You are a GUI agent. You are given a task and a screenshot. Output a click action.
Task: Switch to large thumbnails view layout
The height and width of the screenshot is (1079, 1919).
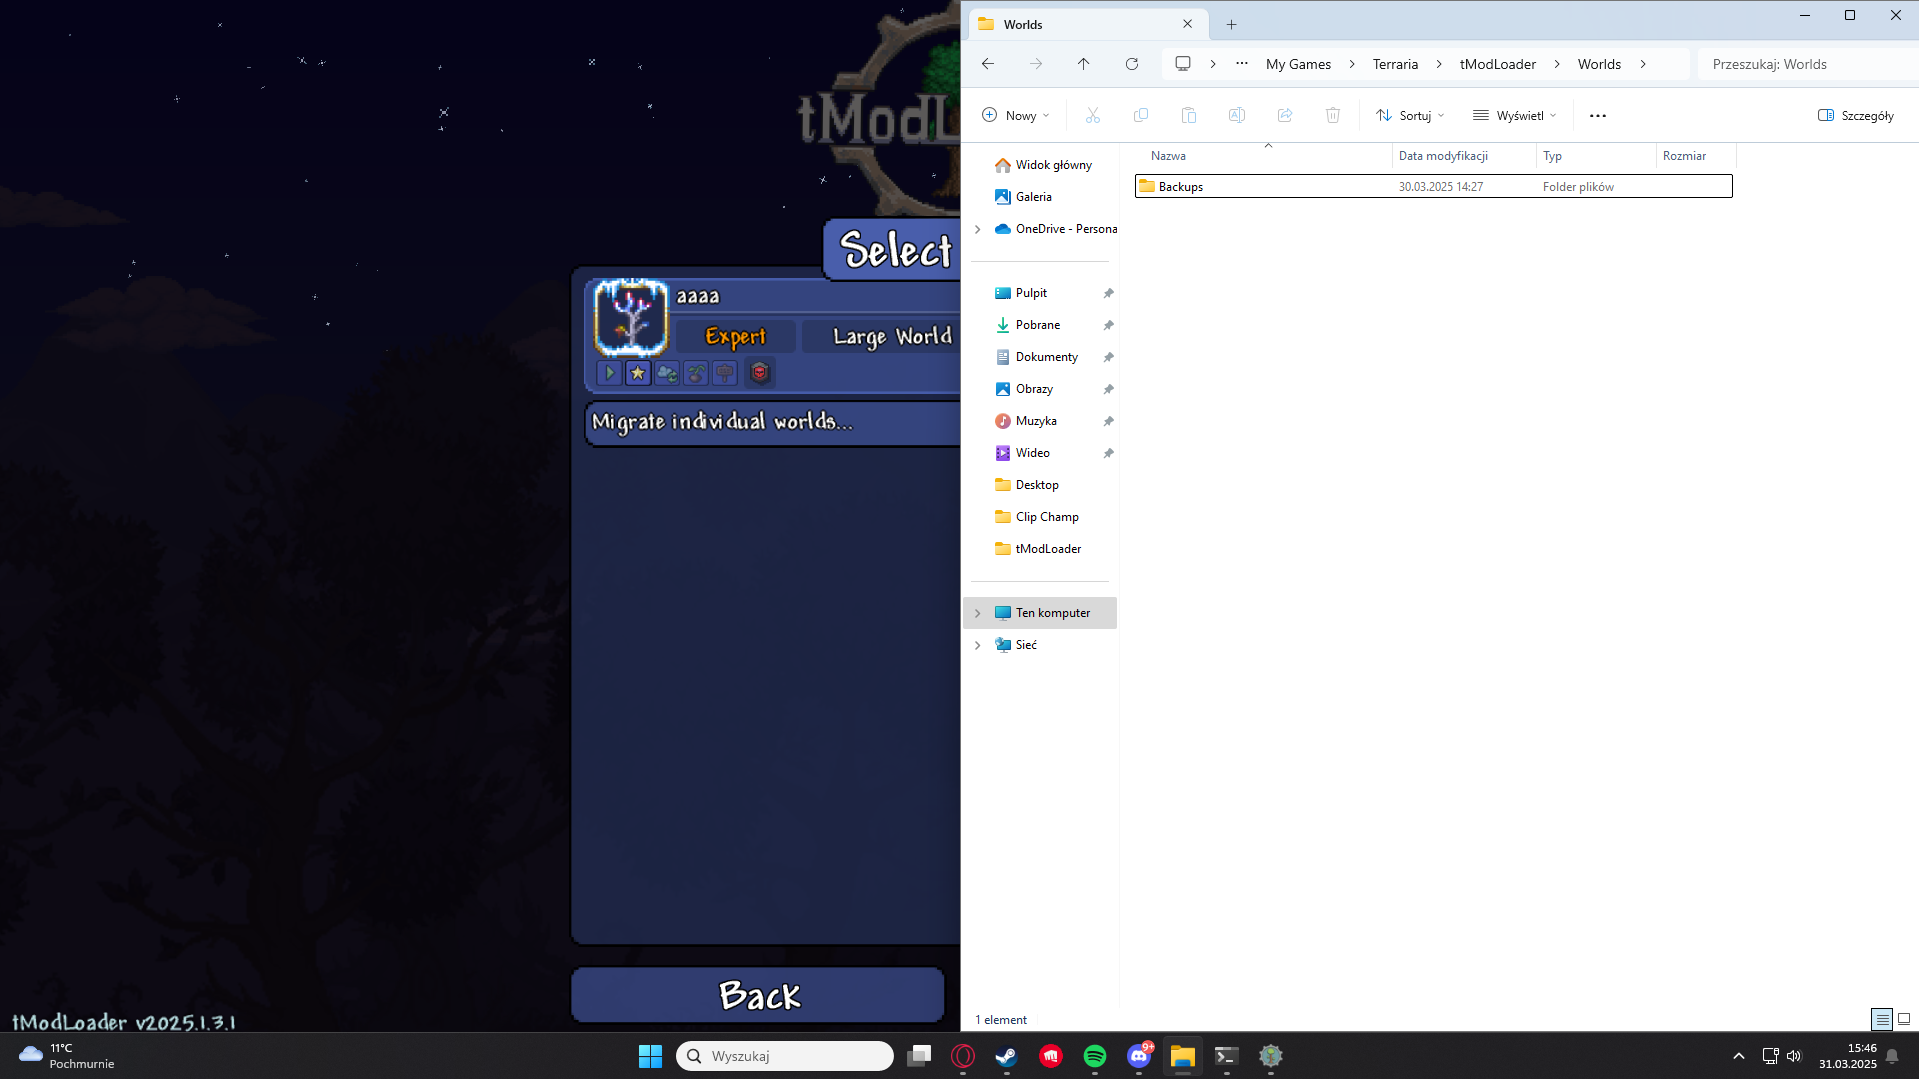(x=1904, y=1019)
